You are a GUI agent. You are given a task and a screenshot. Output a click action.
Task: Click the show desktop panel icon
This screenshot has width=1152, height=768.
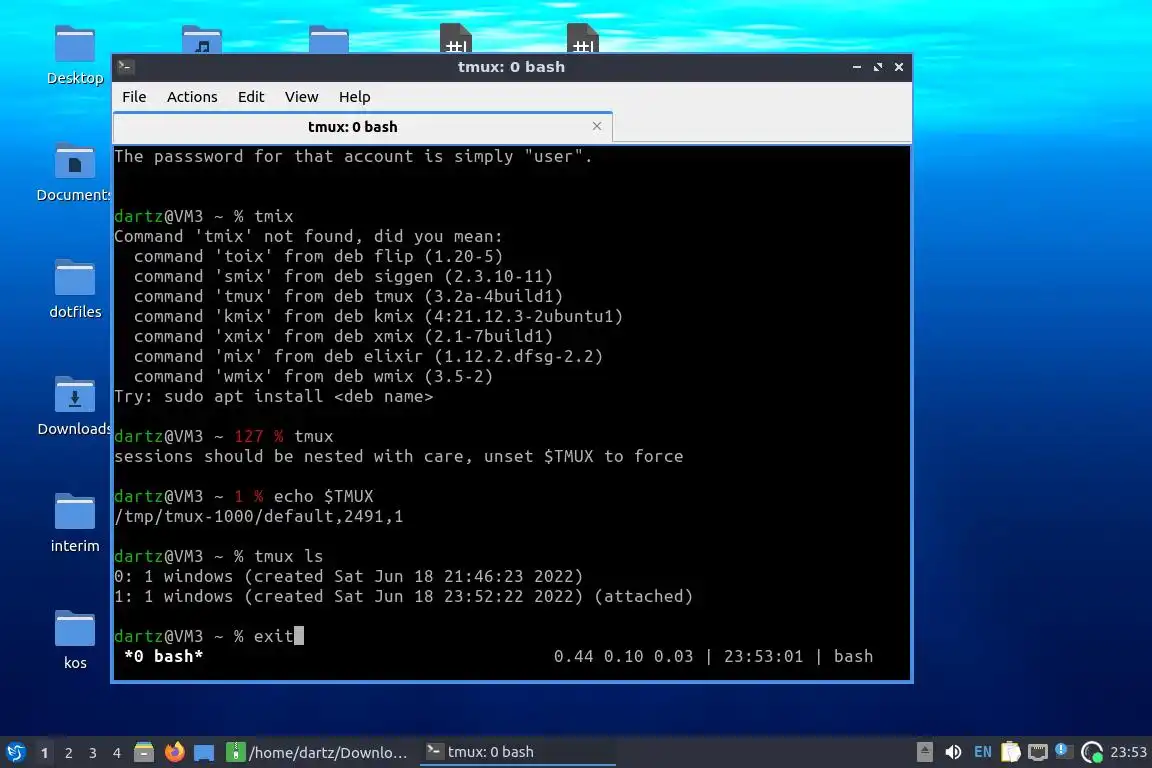204,753
